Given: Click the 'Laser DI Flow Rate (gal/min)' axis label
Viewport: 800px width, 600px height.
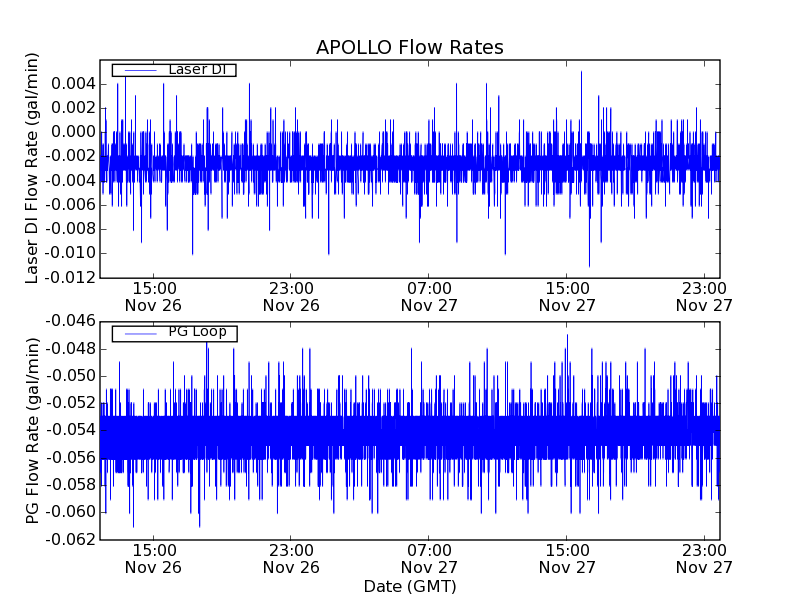Looking at the screenshot, I should (x=32, y=168).
